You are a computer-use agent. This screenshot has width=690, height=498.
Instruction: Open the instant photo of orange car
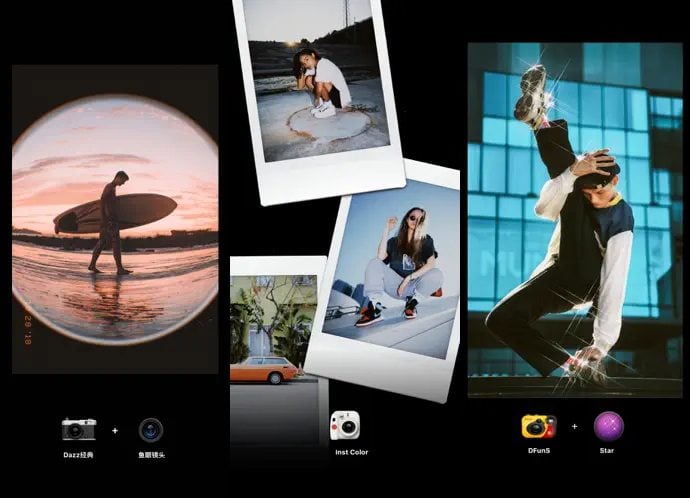coord(266,330)
